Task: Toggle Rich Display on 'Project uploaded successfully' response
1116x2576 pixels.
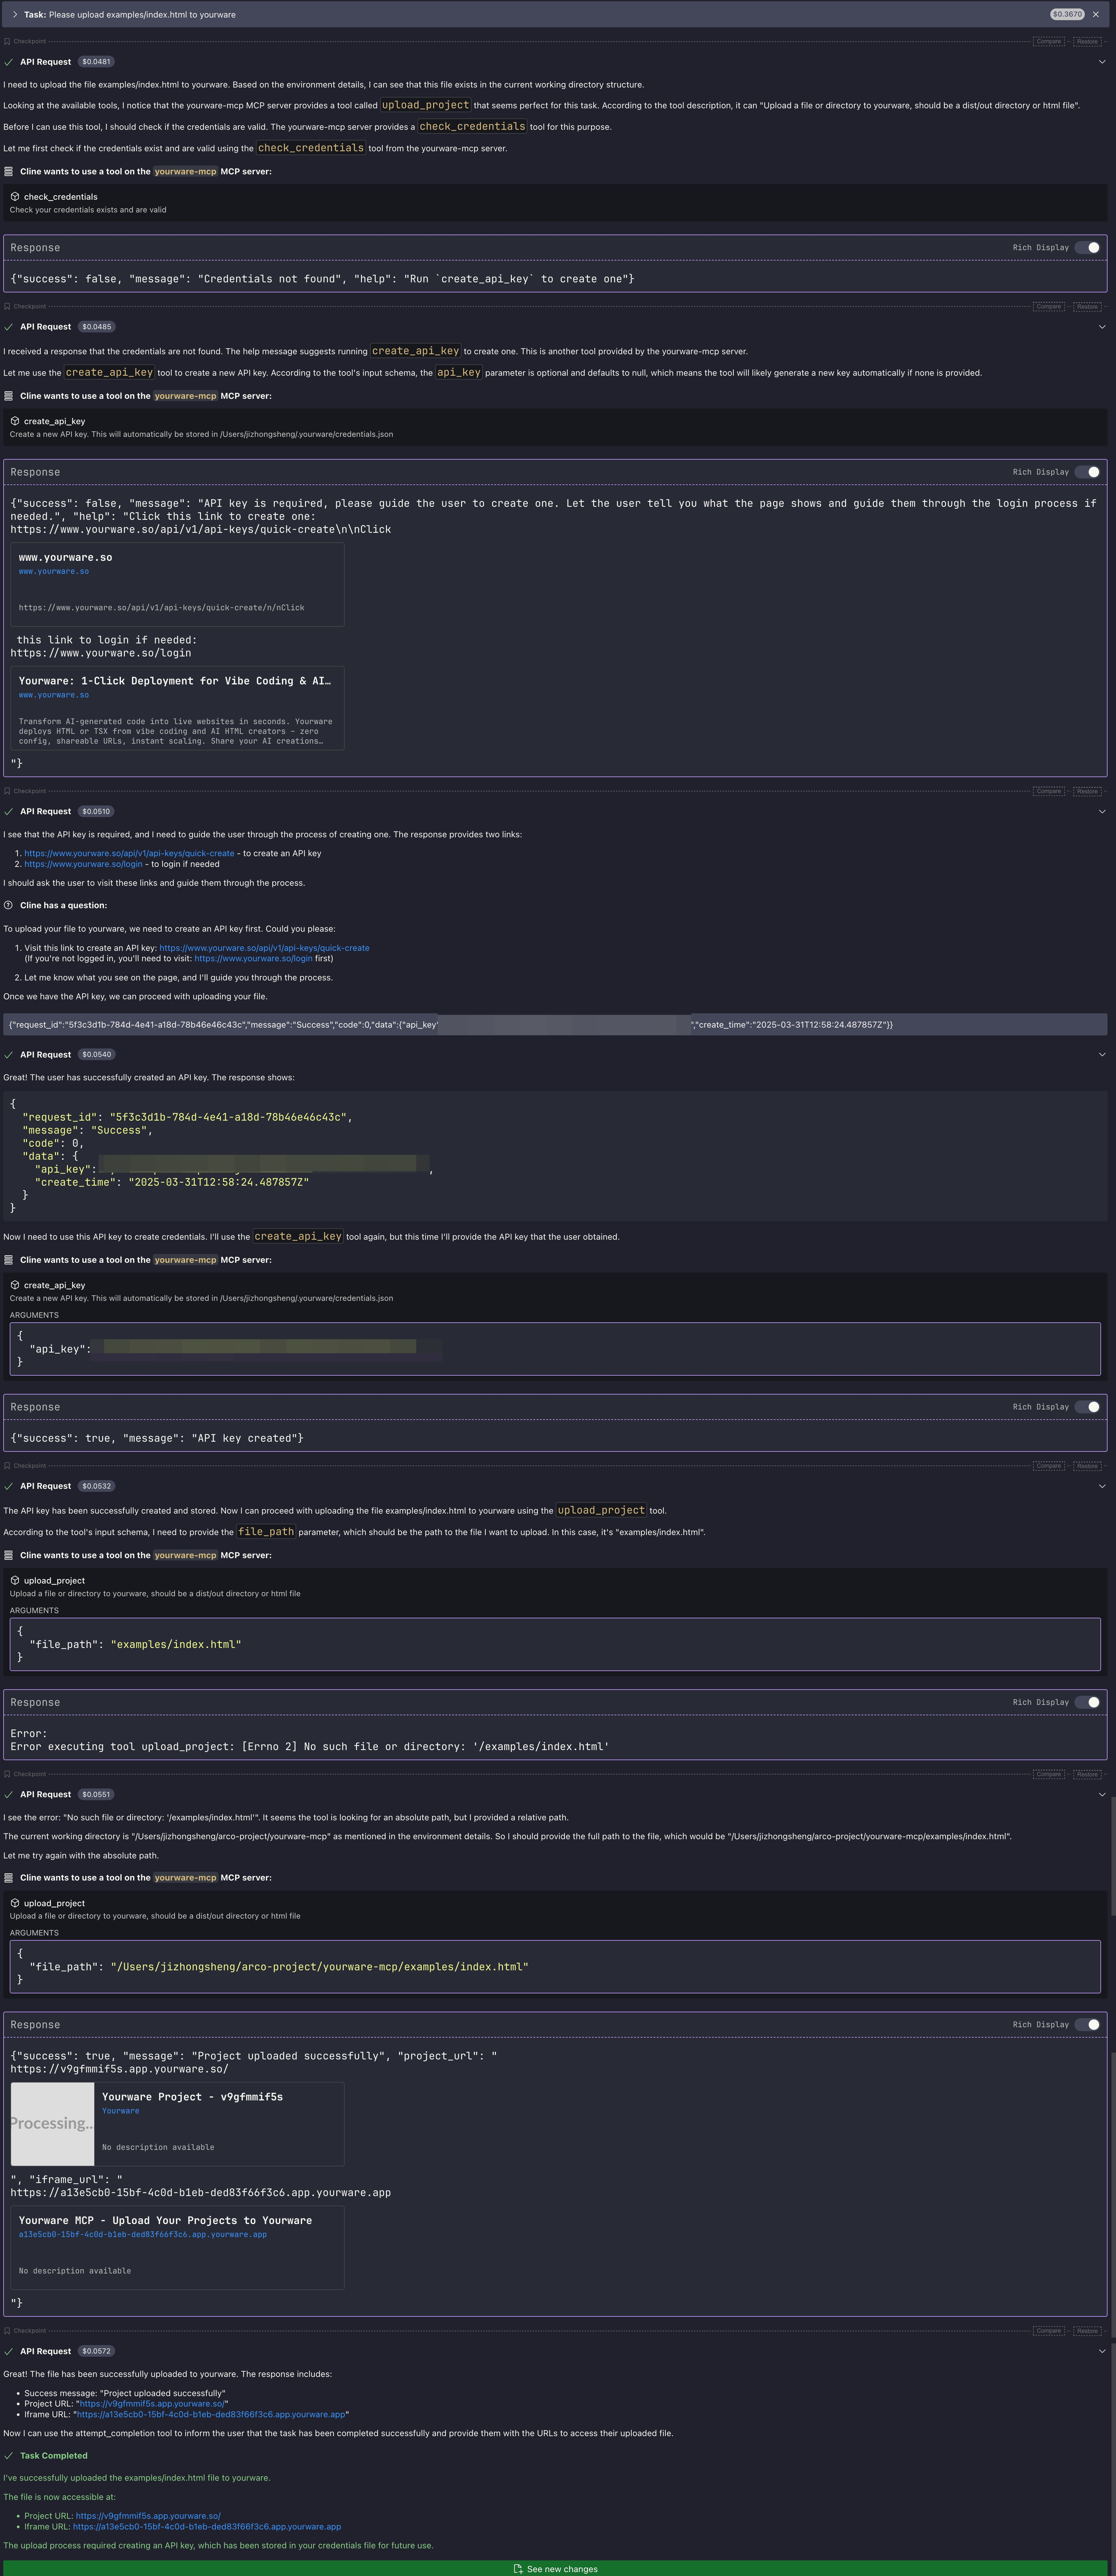Action: 1087,2024
